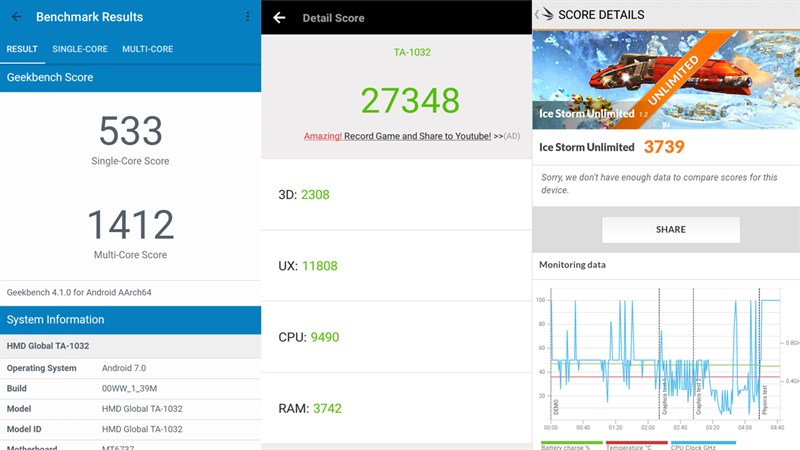Open the Ice Storm Unlimited banner image

click(x=666, y=80)
